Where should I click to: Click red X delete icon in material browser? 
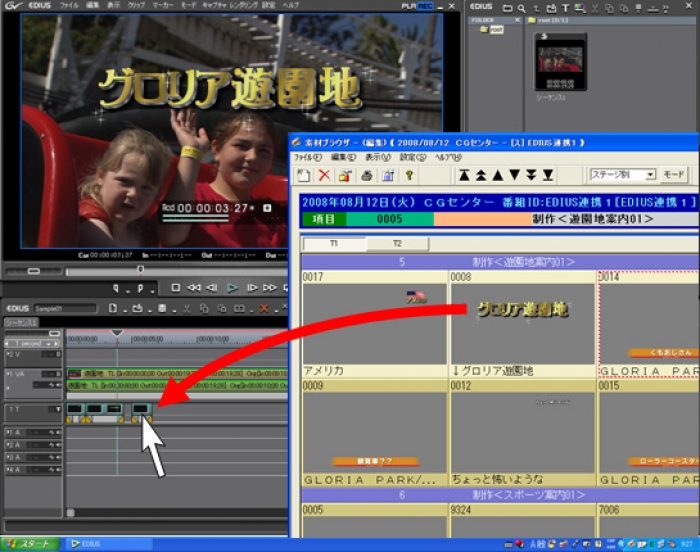pos(325,175)
